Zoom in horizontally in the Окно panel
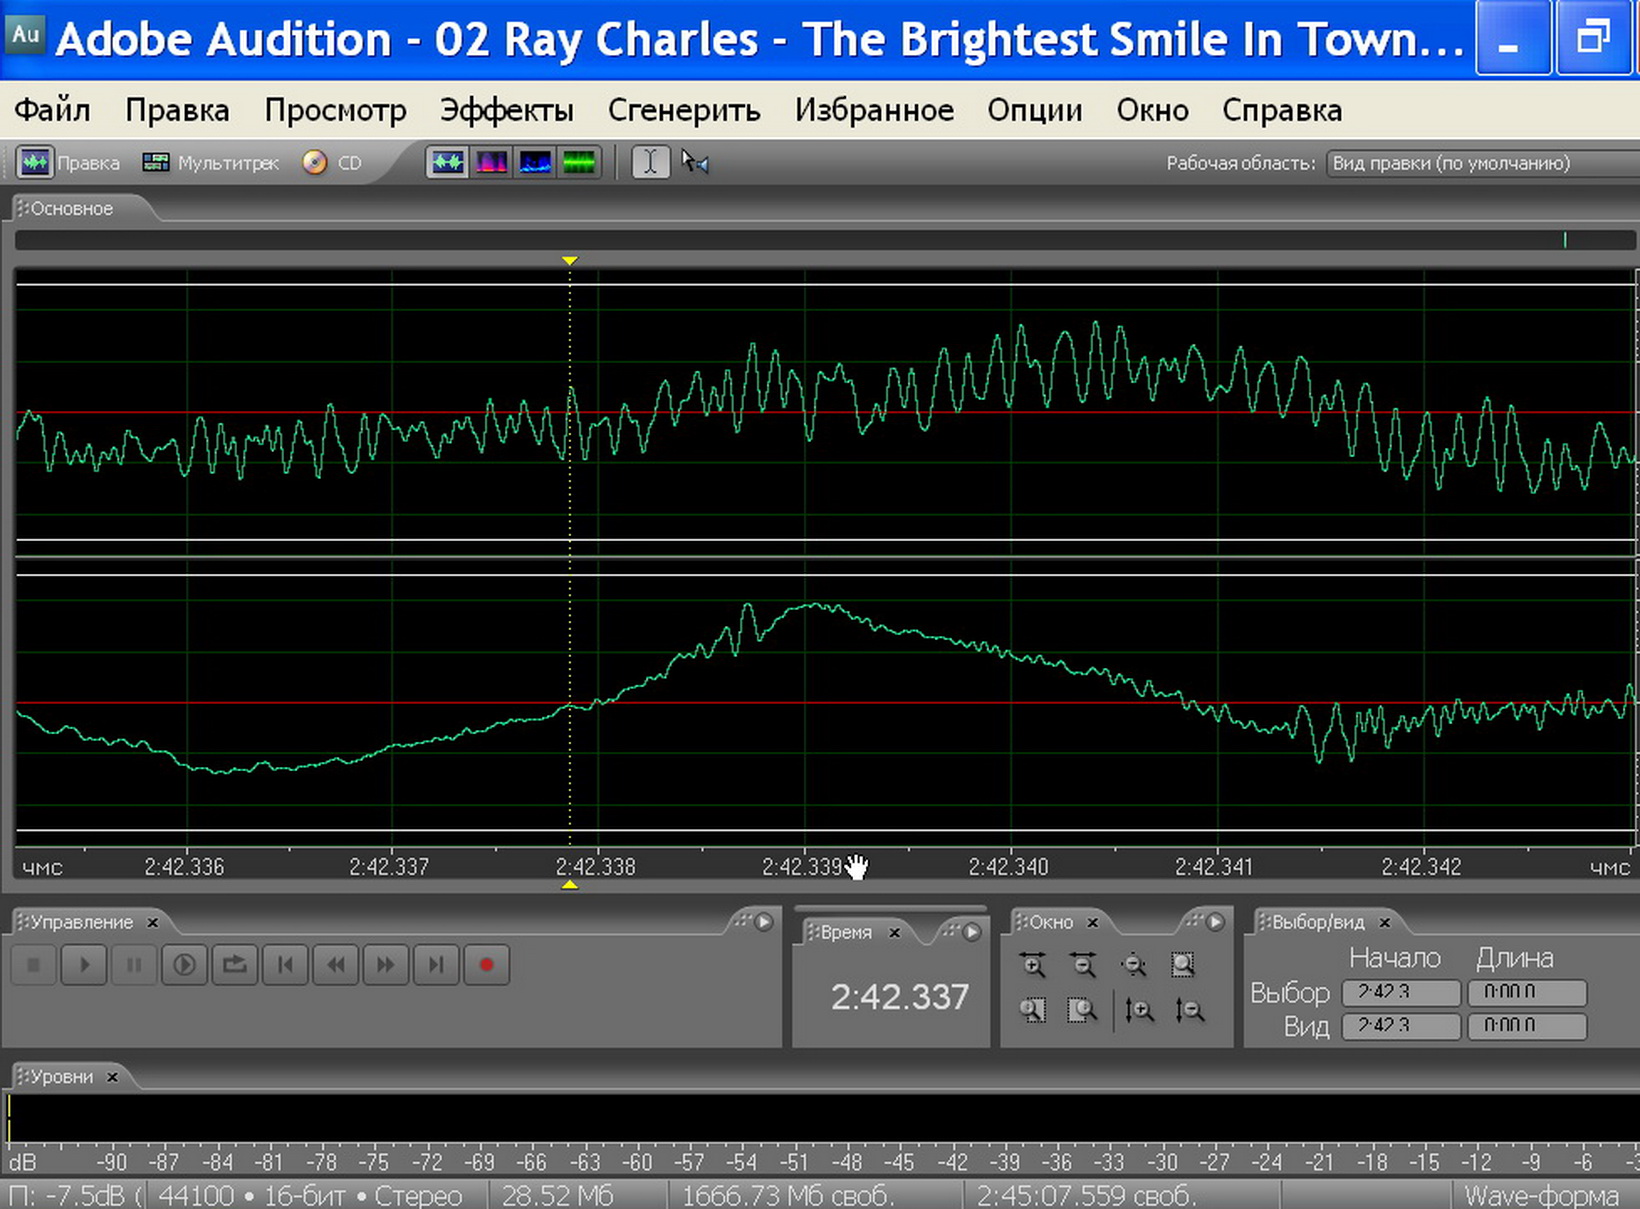The width and height of the screenshot is (1640, 1209). click(x=1033, y=964)
